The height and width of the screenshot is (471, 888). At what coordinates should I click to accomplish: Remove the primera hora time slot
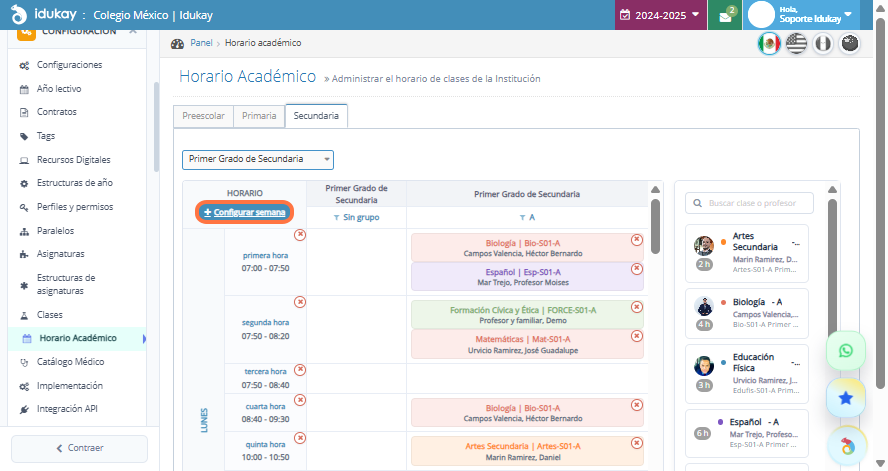point(300,234)
